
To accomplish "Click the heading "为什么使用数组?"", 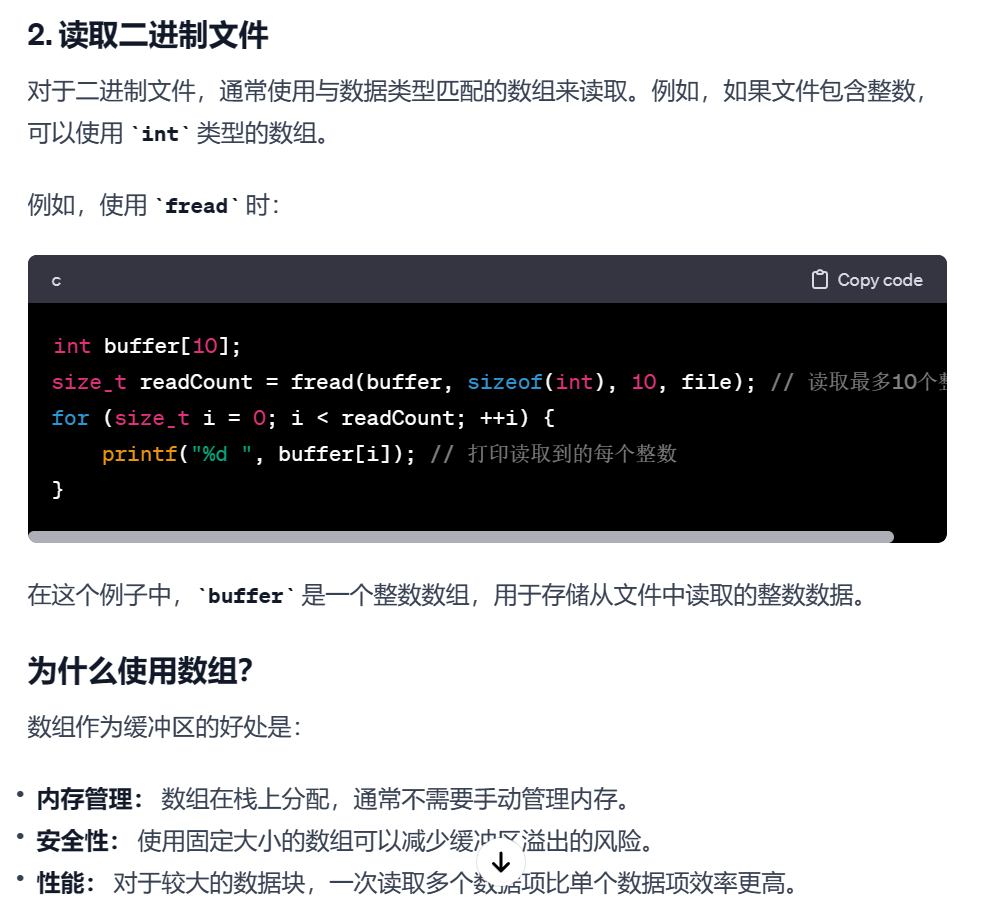I will (x=140, y=670).
